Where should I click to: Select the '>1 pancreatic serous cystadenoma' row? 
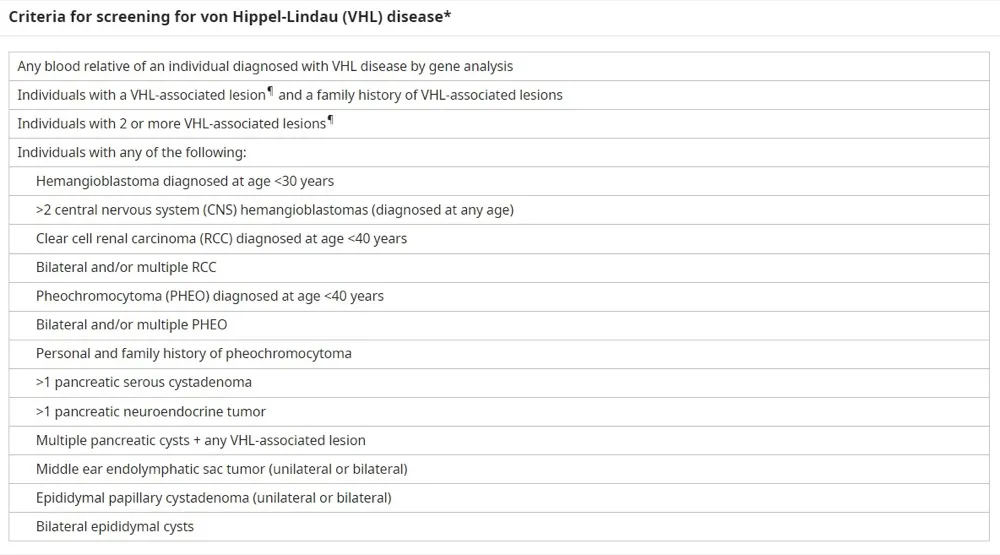[144, 382]
